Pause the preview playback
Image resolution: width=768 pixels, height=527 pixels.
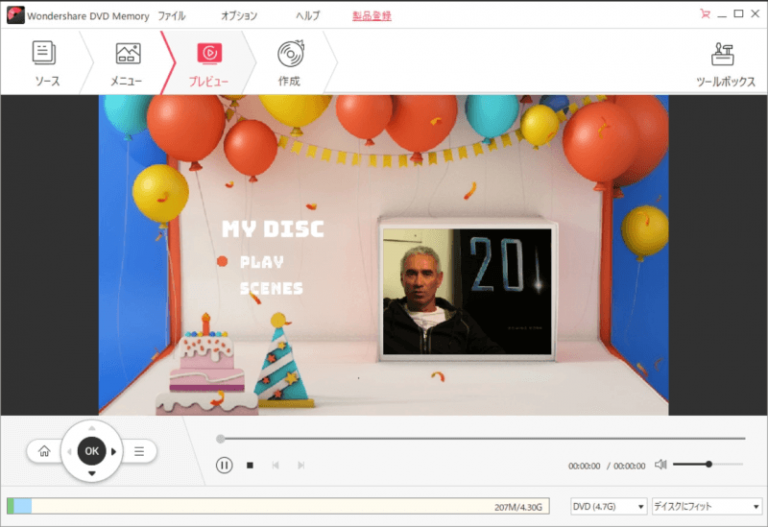tap(224, 465)
